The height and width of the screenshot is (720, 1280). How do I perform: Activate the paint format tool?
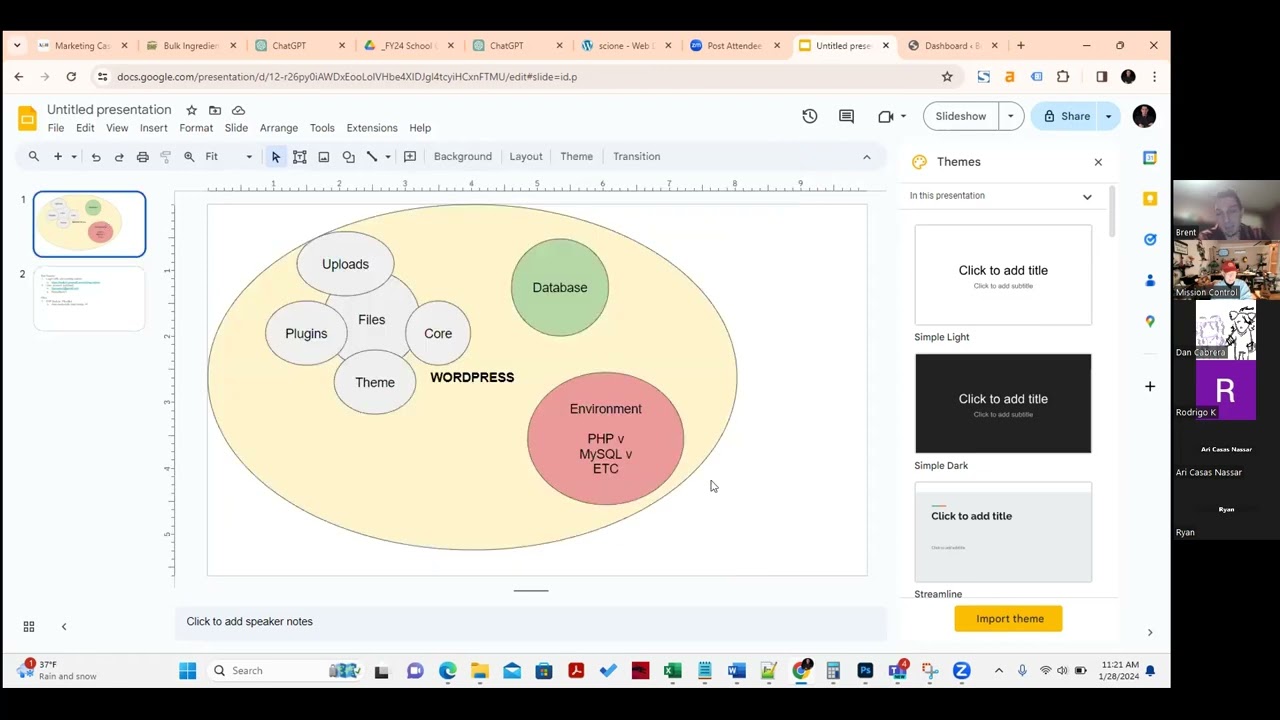coord(165,156)
